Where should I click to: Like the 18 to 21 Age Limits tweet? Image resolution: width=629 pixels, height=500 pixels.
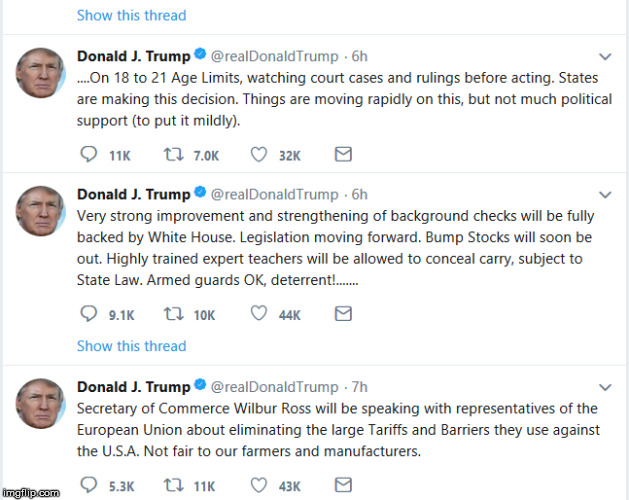pyautogui.click(x=258, y=154)
